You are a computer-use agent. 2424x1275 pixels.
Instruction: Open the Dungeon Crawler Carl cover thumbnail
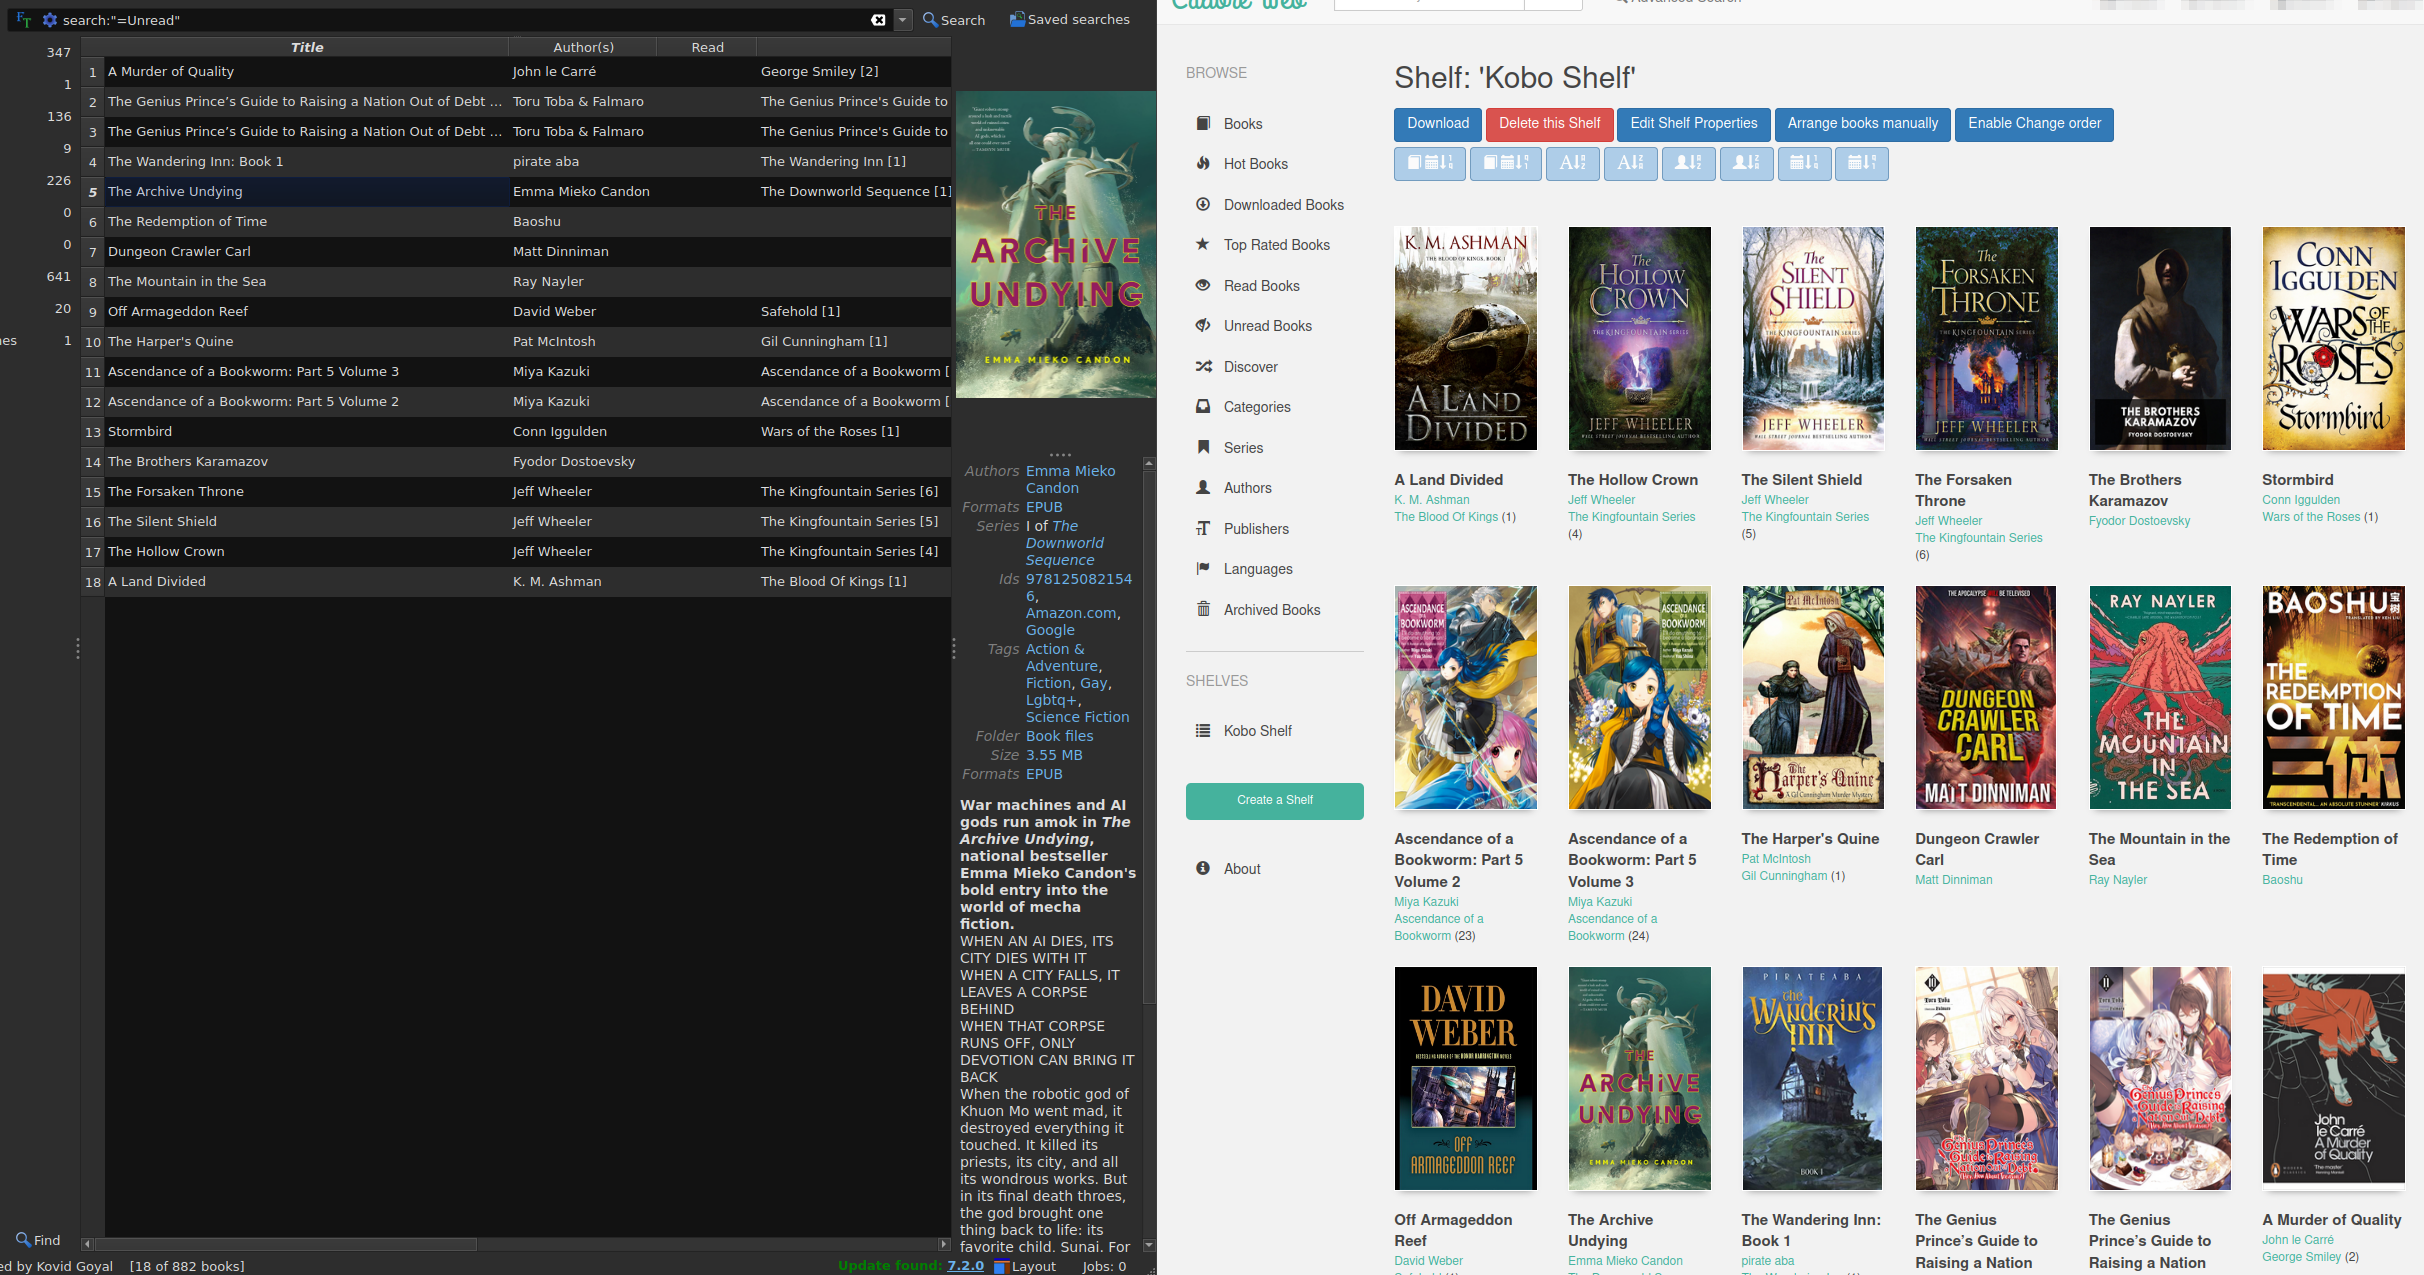point(1985,698)
